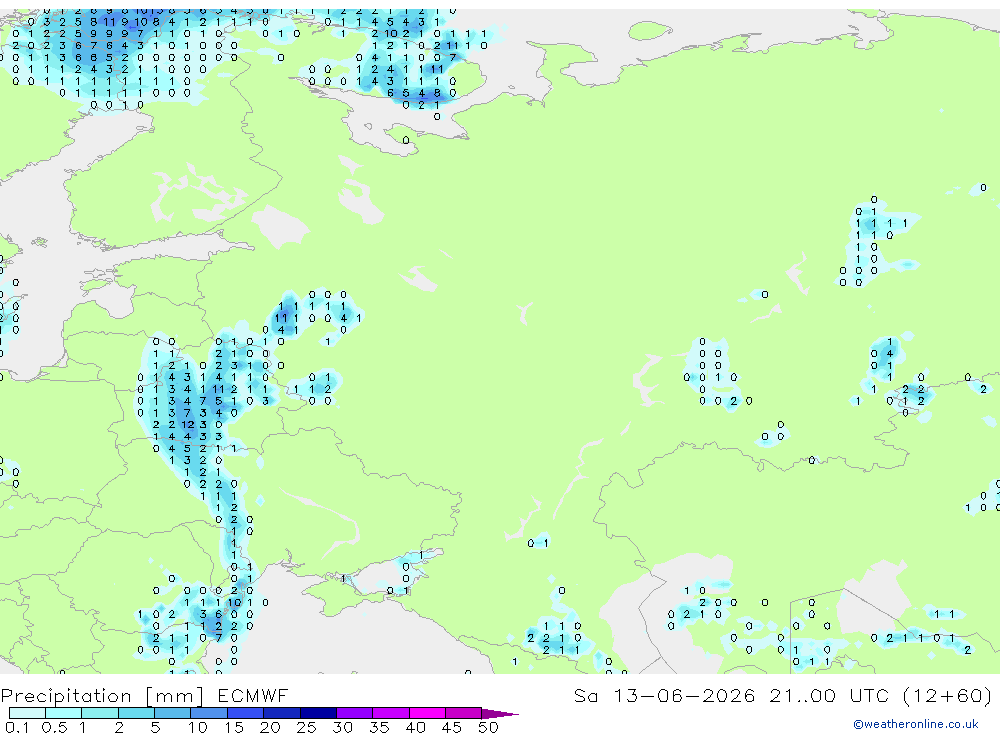Select the arrow-shaped above-50 mm legend swatch
The image size is (1000, 733).
(x=500, y=714)
